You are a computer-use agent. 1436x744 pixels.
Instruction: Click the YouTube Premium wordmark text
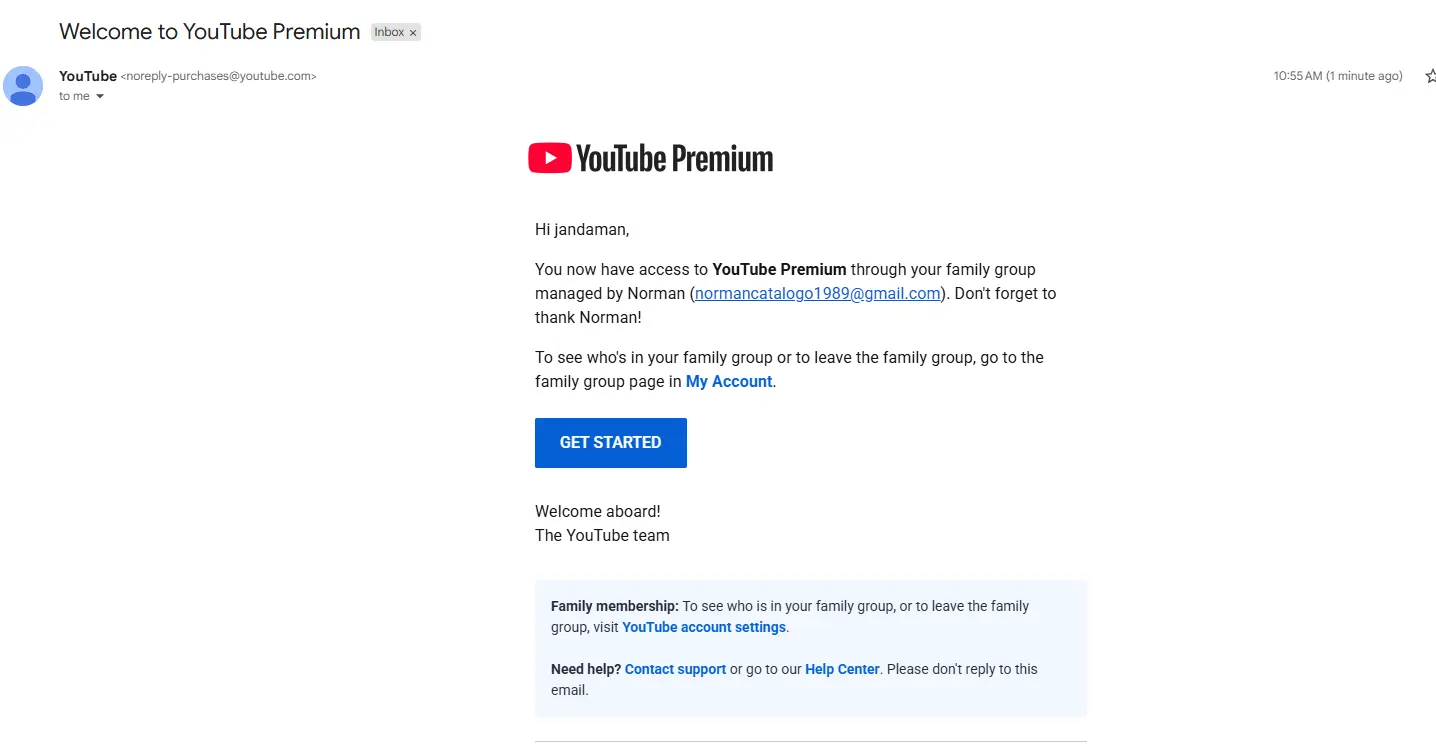tap(675, 158)
